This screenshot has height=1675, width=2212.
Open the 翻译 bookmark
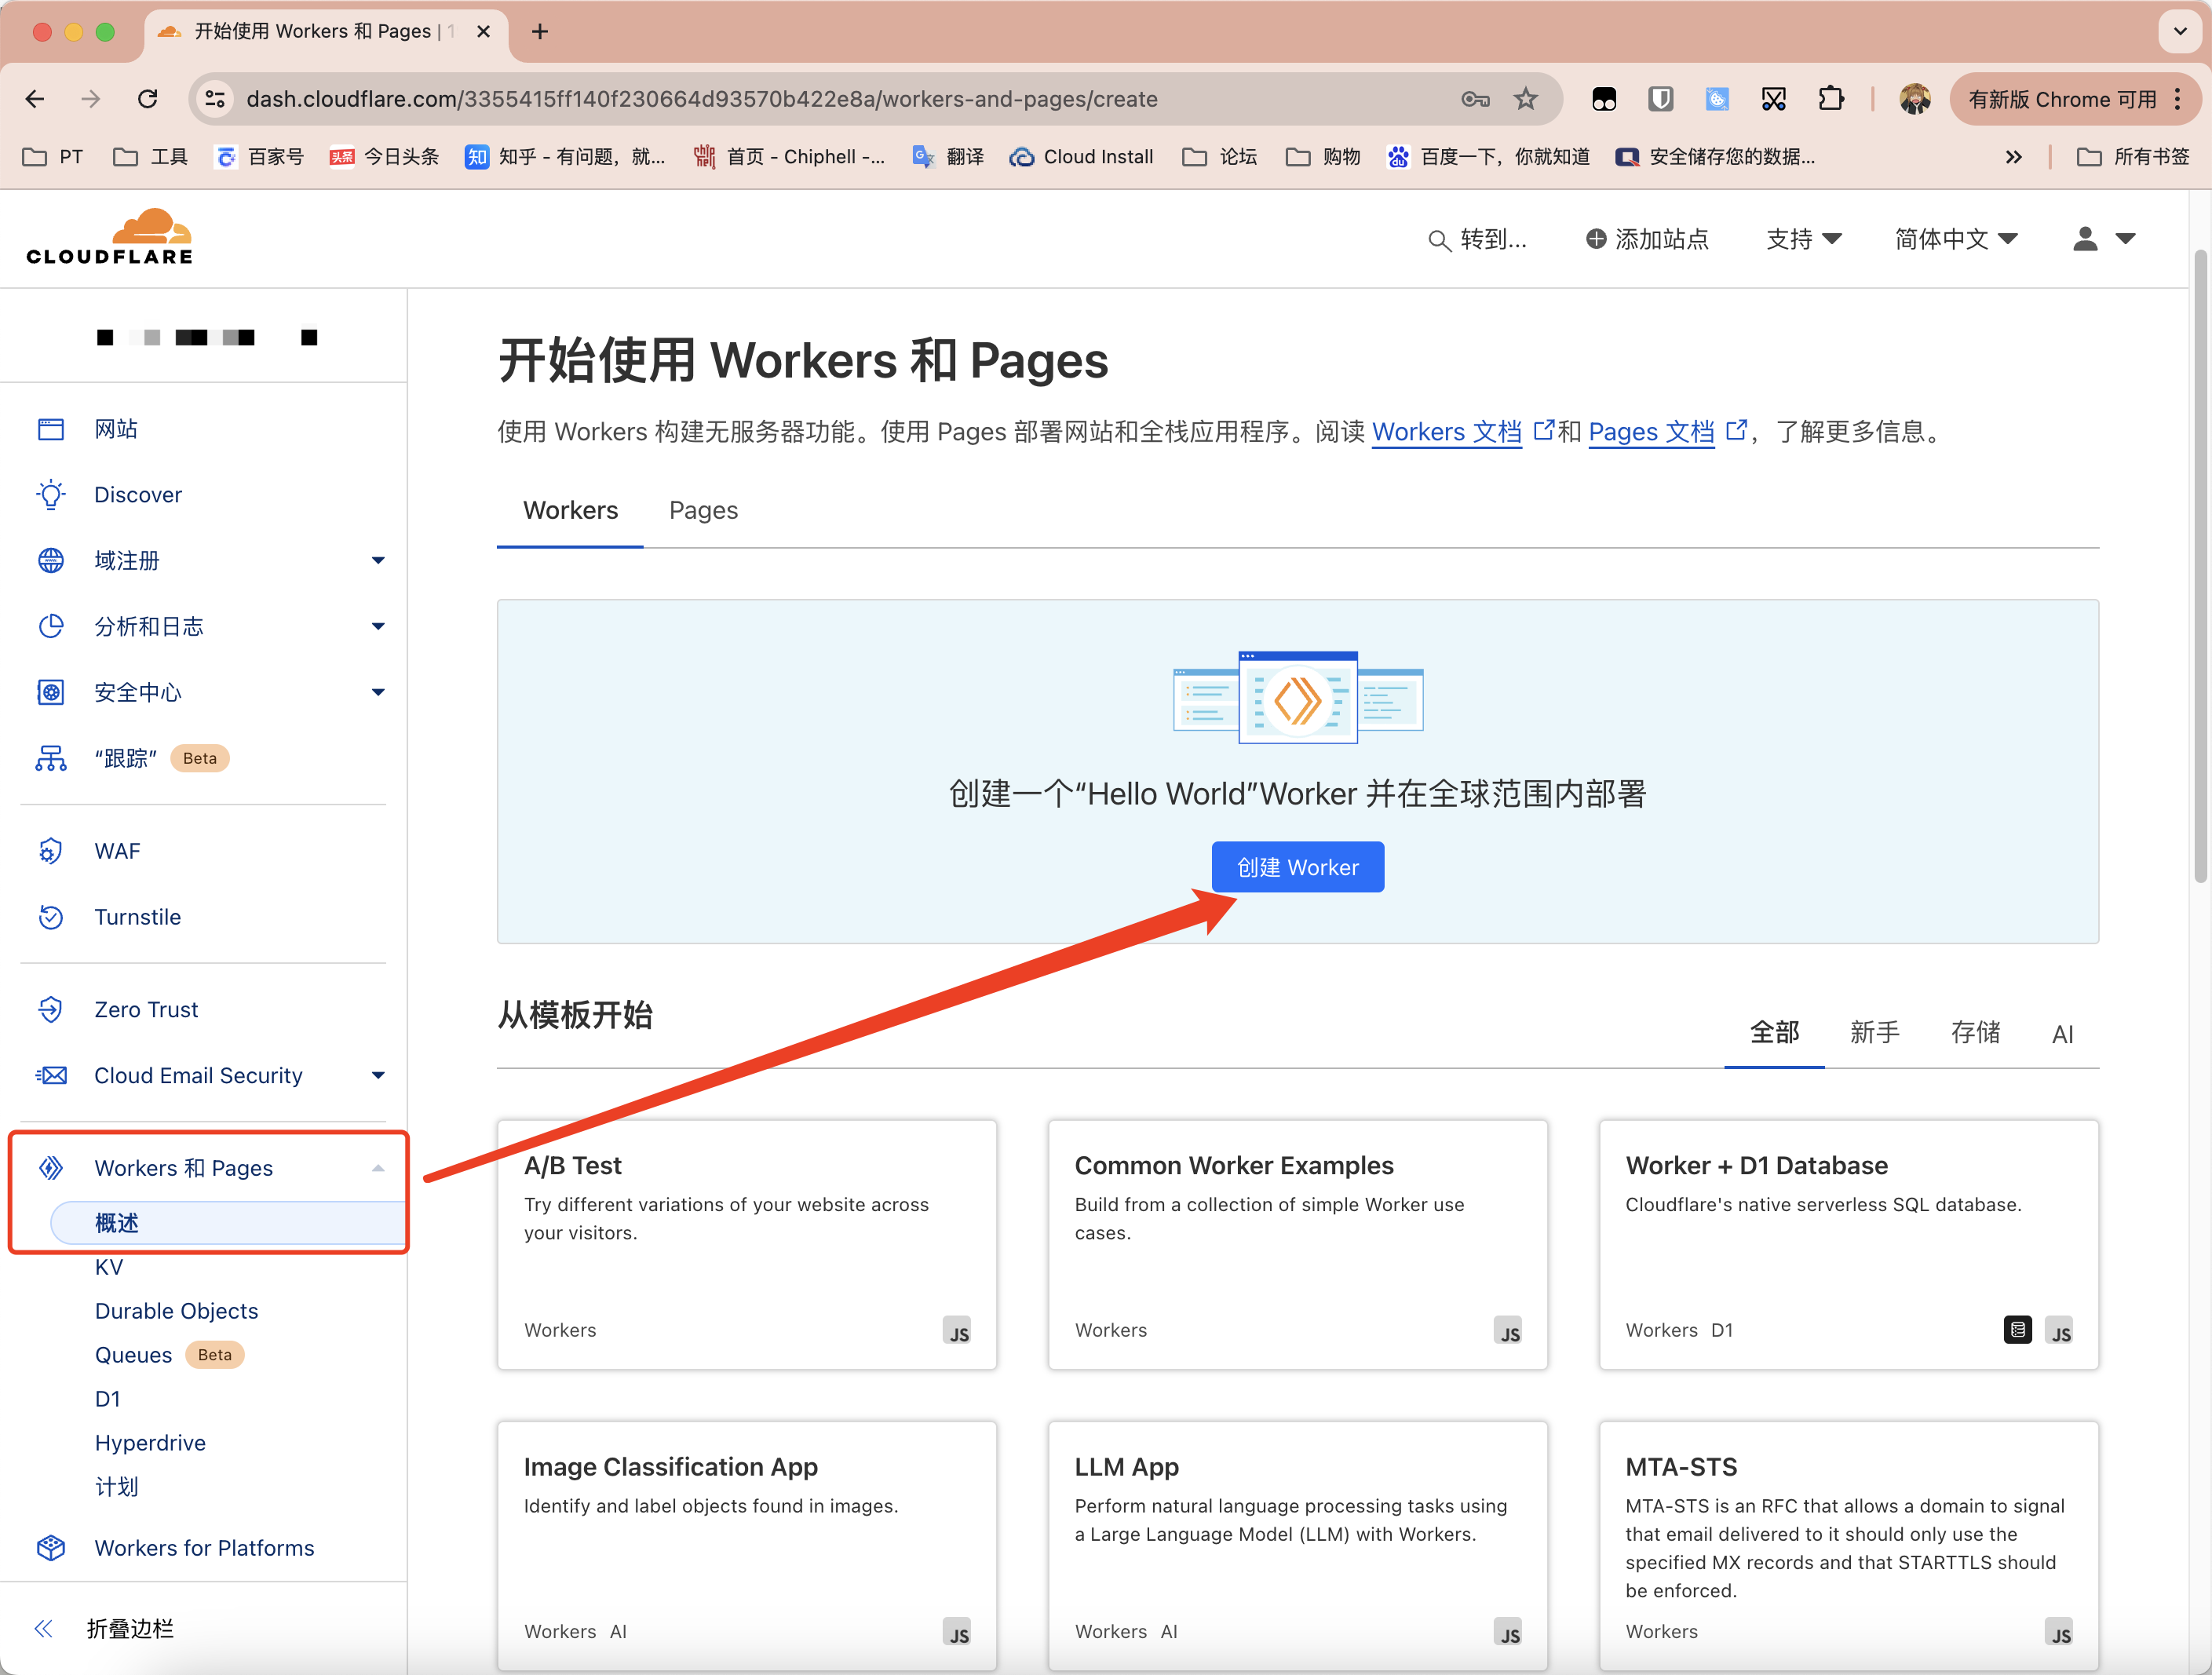tap(948, 157)
